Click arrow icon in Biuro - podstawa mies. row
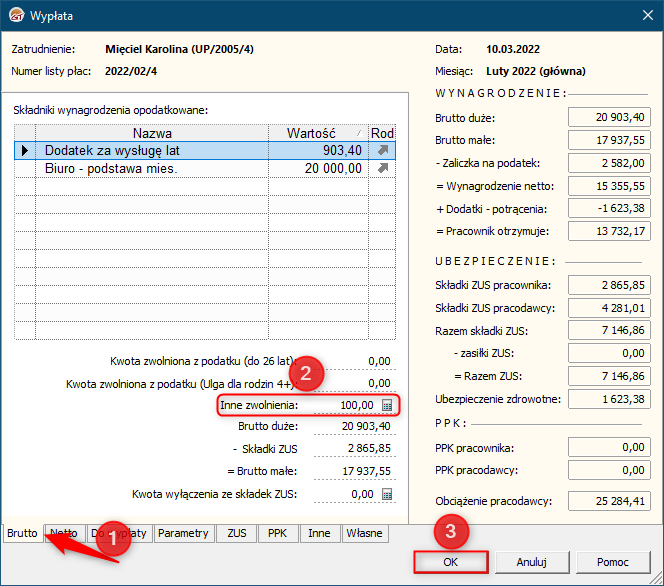Screen dimensions: 664x586 [x=382, y=168]
